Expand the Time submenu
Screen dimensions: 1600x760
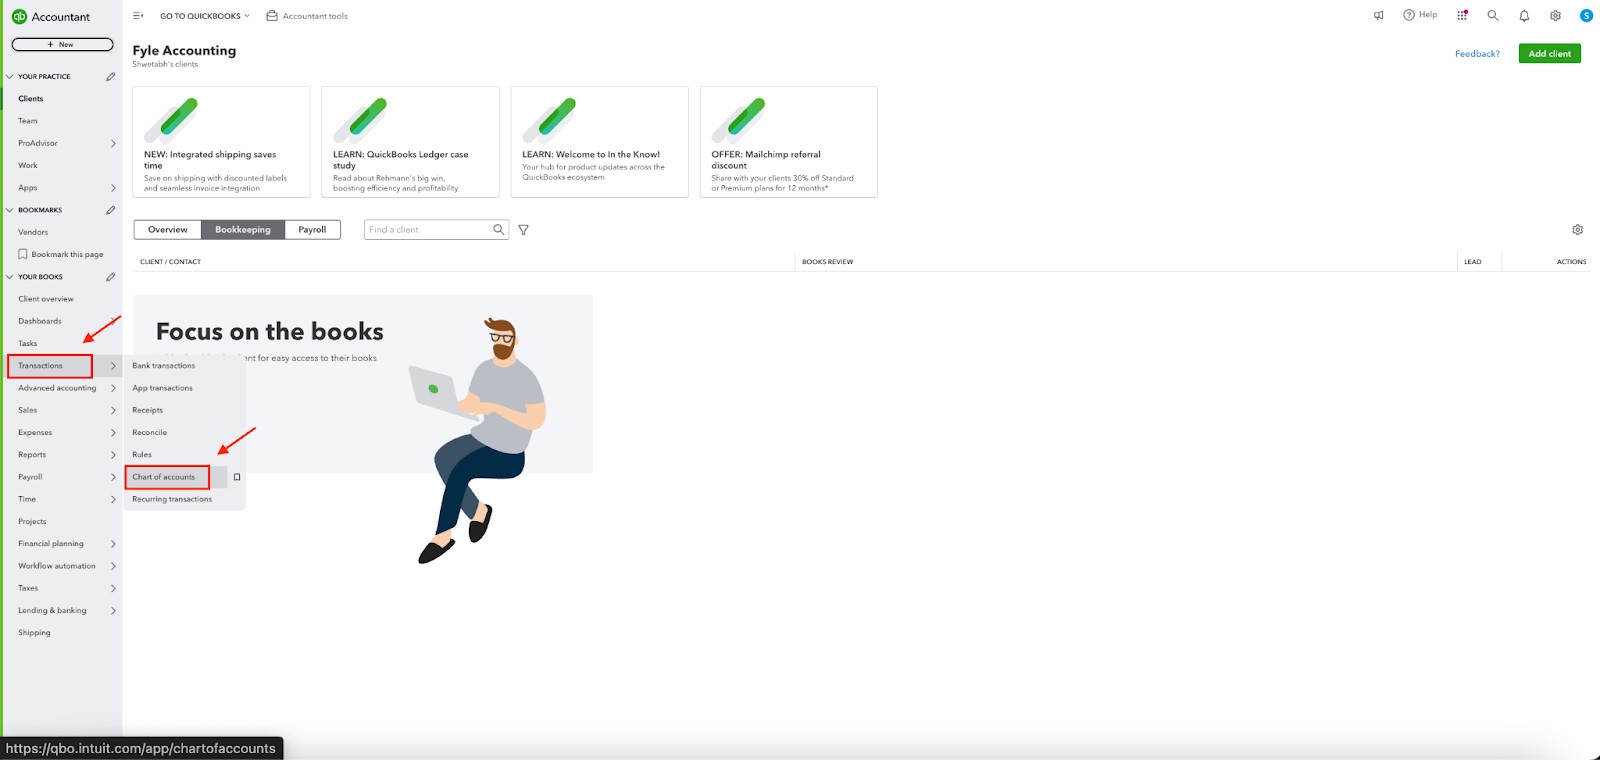(113, 499)
